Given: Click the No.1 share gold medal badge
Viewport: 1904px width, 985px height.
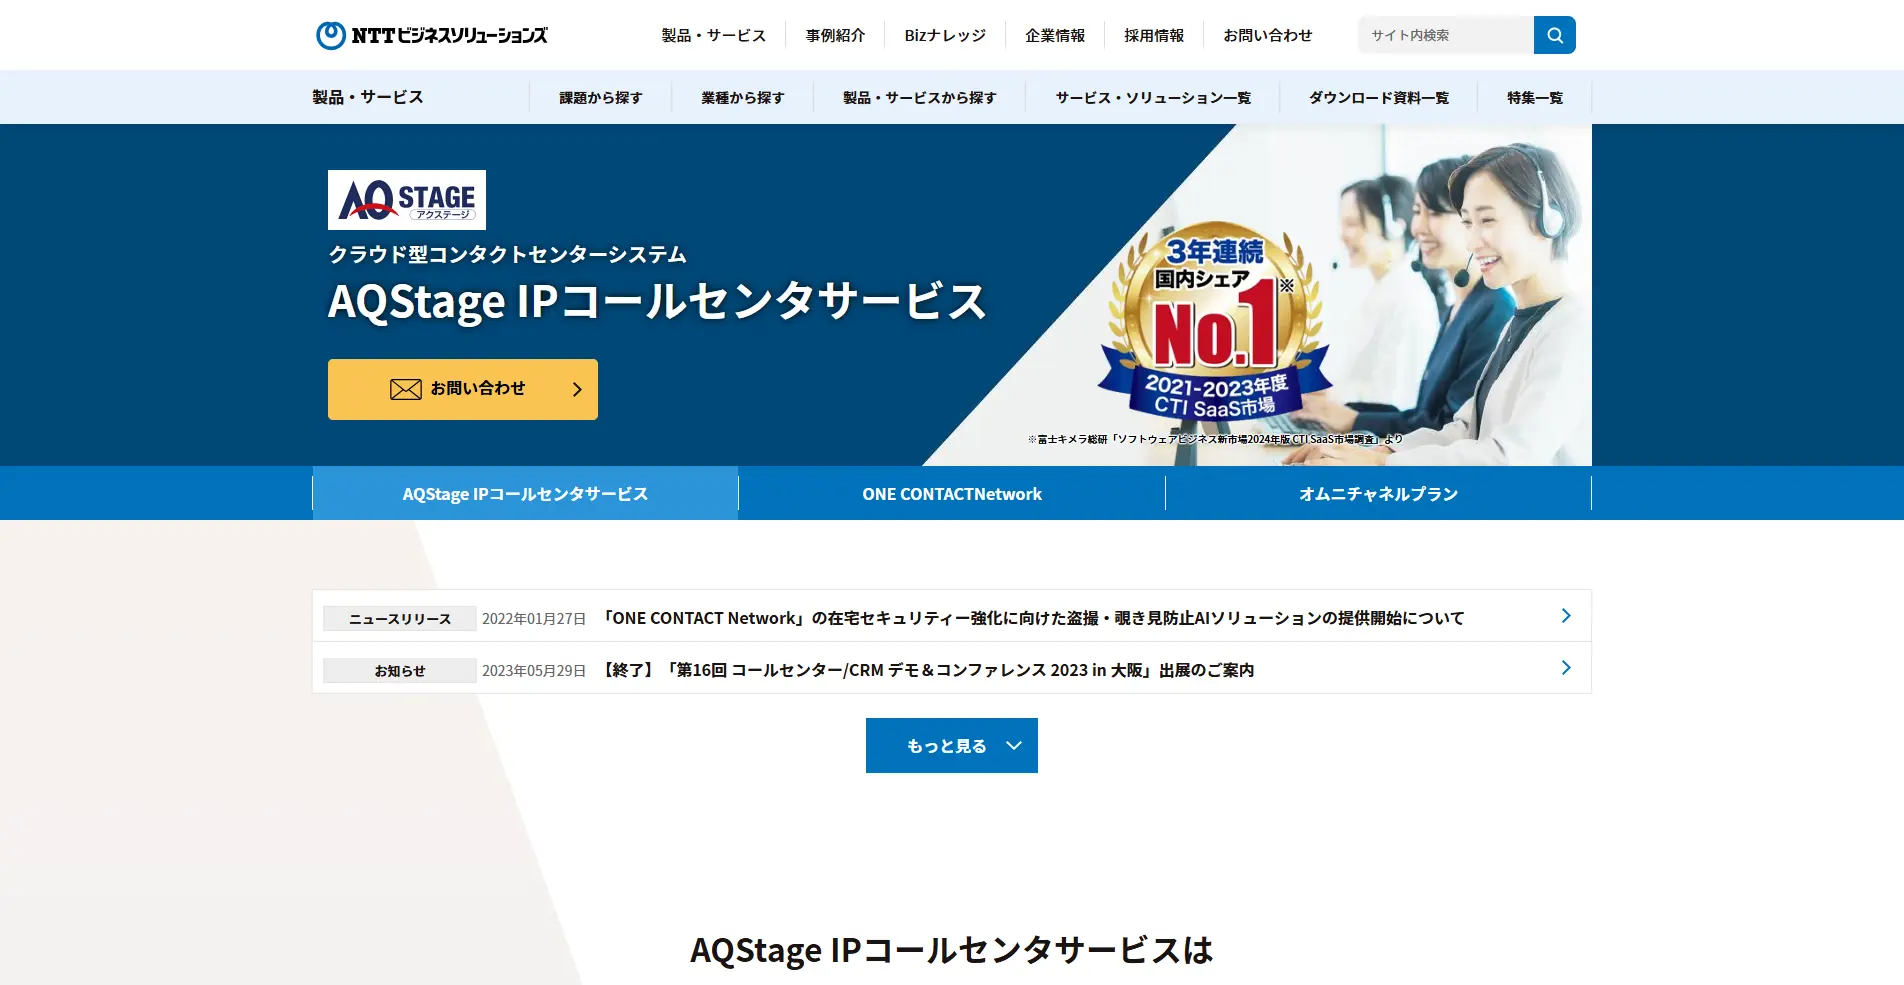Looking at the screenshot, I should 1215,320.
